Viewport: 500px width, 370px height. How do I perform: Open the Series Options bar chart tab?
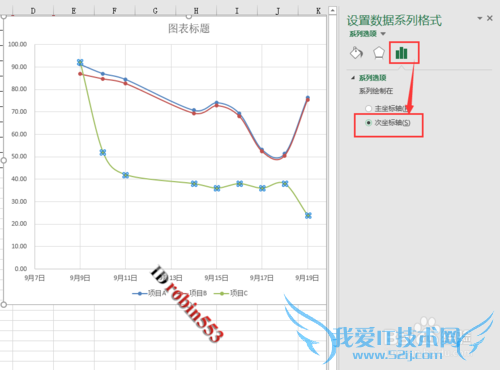point(402,53)
